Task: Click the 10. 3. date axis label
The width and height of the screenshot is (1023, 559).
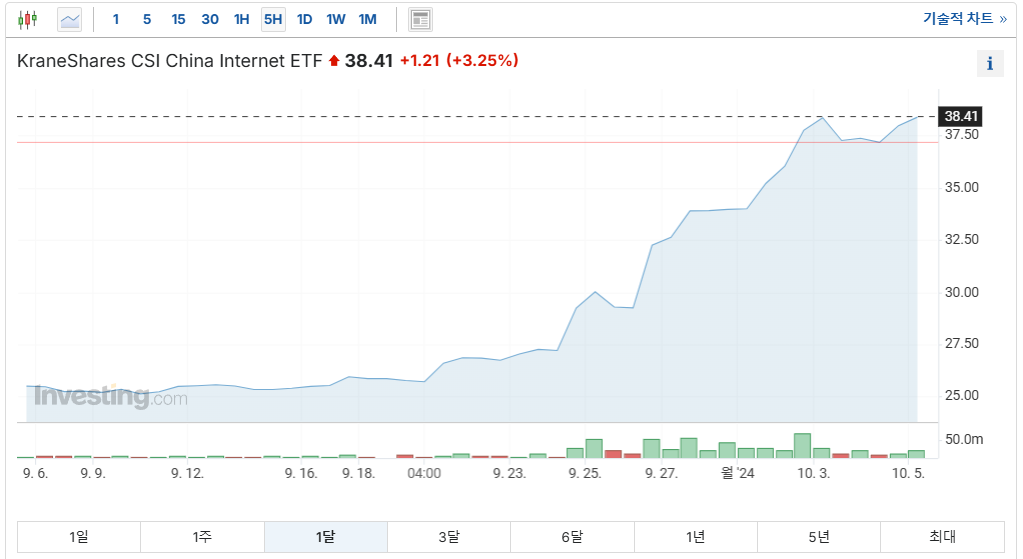Action: click(x=814, y=474)
